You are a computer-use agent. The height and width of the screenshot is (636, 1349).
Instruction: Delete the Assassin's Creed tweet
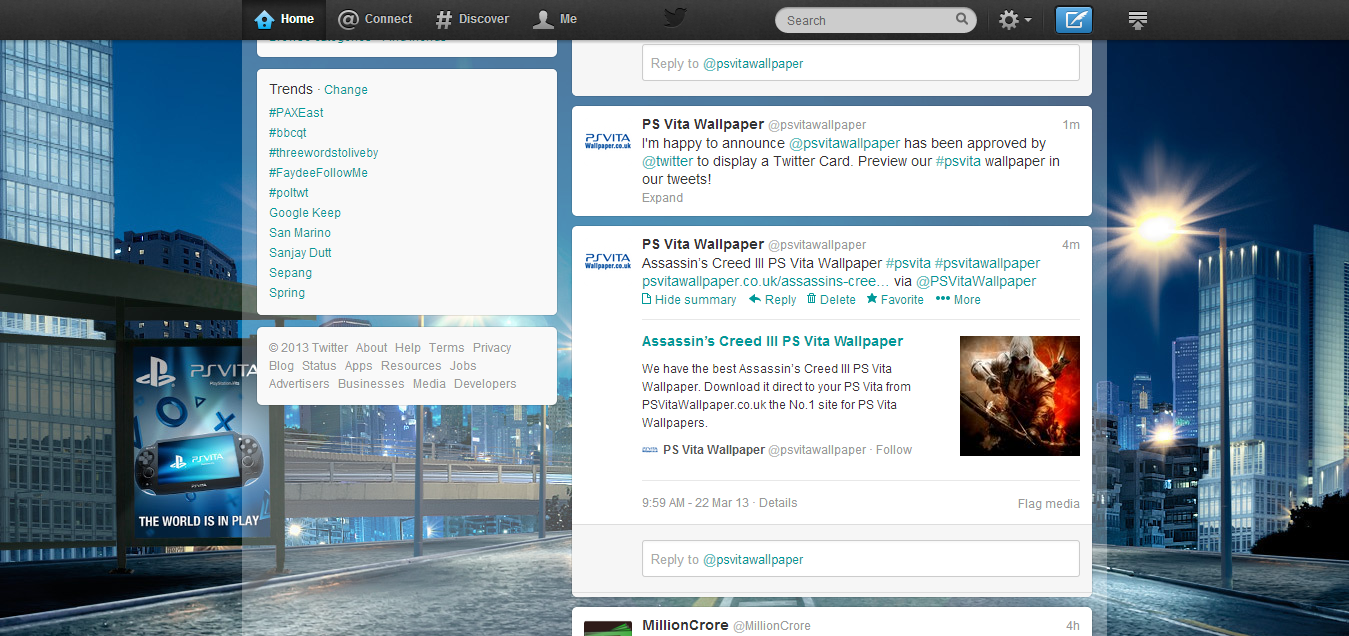(831, 300)
